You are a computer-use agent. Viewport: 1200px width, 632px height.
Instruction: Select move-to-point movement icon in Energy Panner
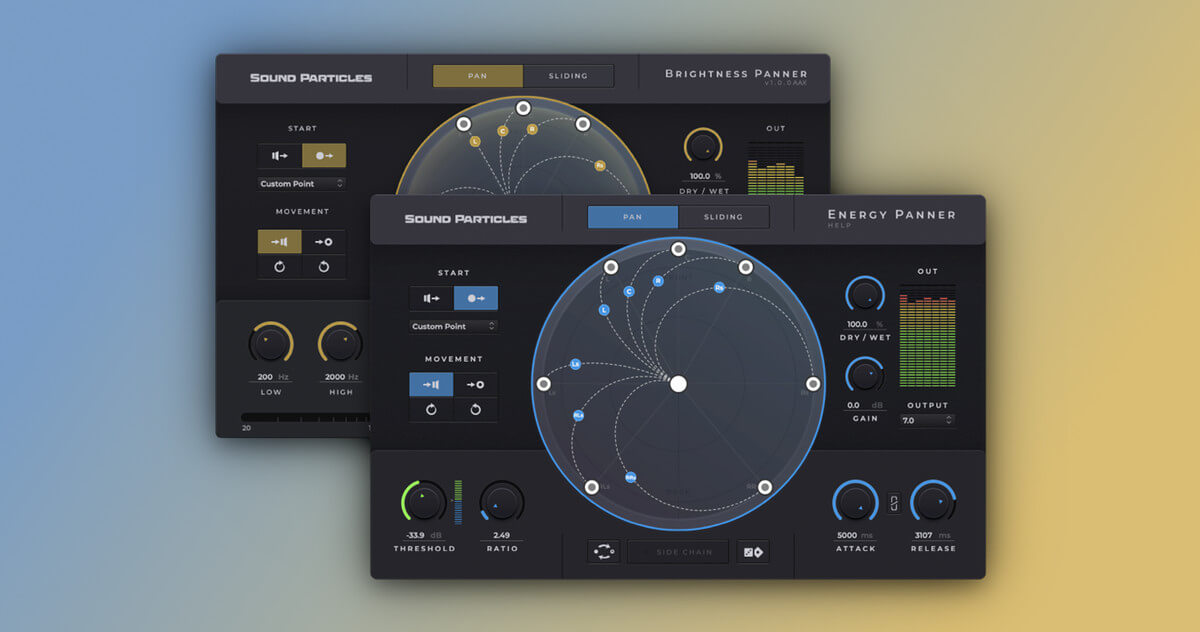point(475,384)
